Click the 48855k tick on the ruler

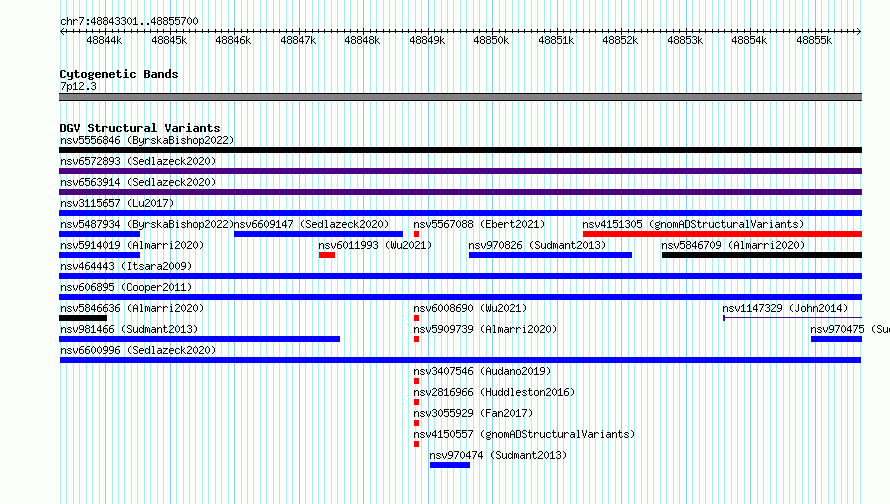click(x=814, y=40)
